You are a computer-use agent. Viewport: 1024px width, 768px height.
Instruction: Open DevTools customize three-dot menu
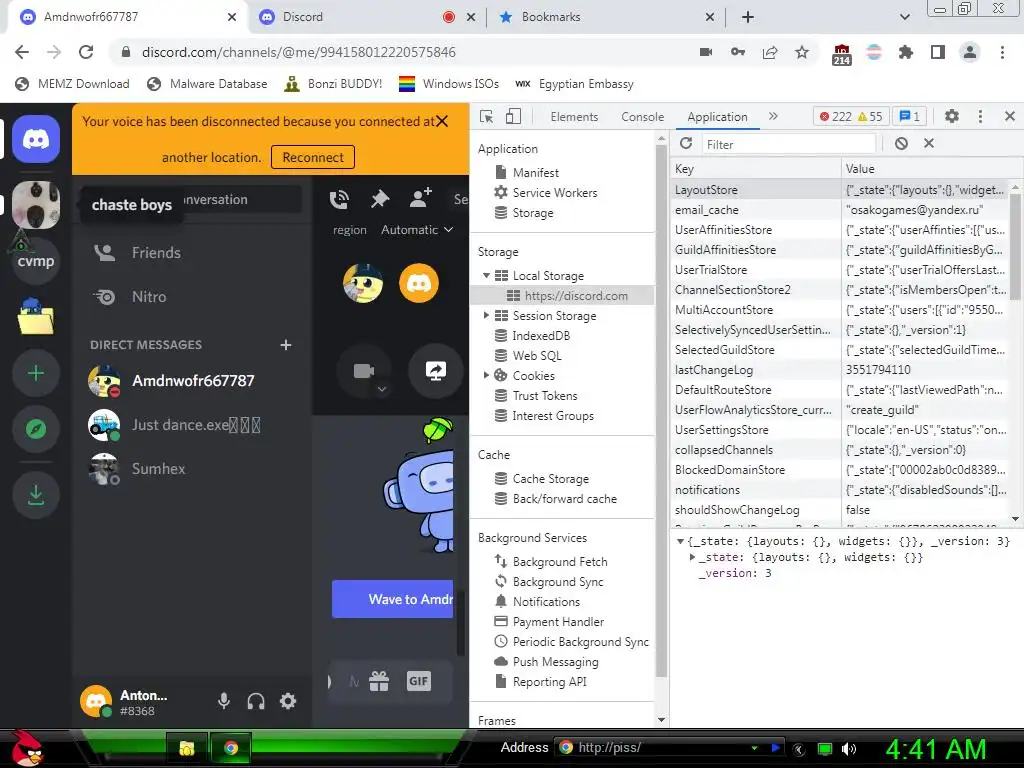(980, 116)
